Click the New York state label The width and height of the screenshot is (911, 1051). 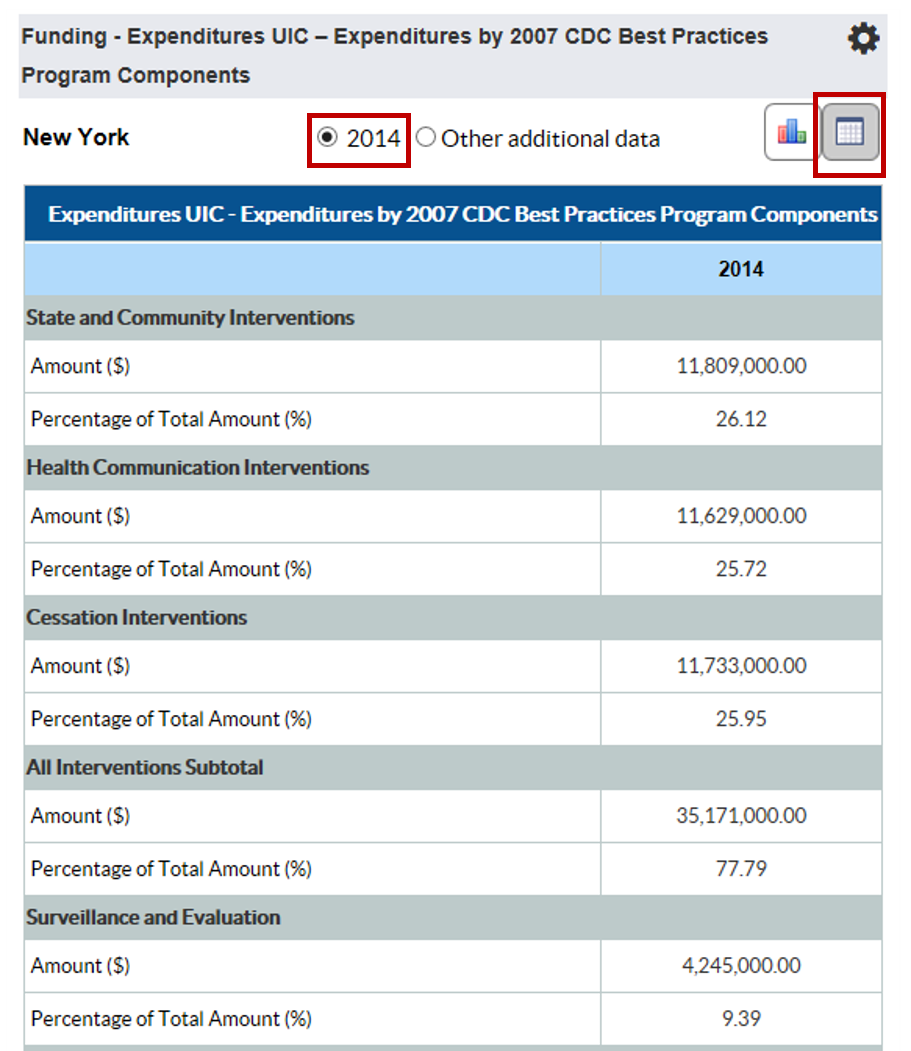click(x=76, y=138)
